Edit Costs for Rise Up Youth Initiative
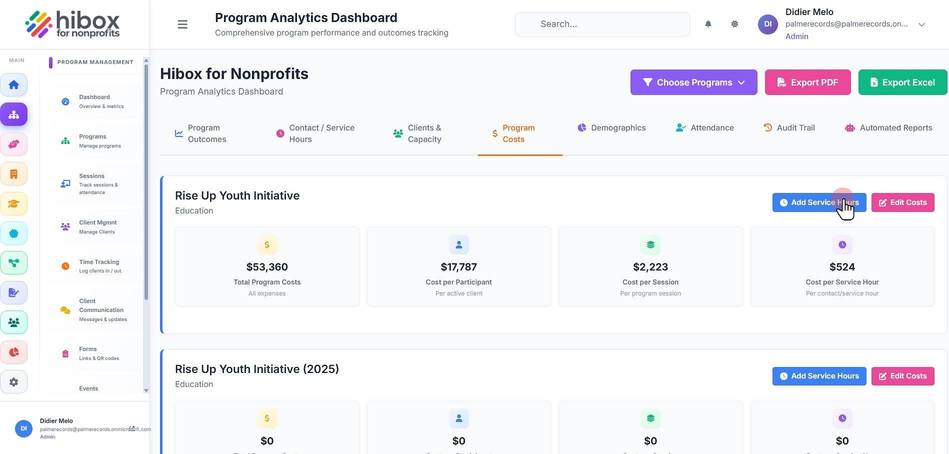Image resolution: width=949 pixels, height=454 pixels. pos(902,203)
